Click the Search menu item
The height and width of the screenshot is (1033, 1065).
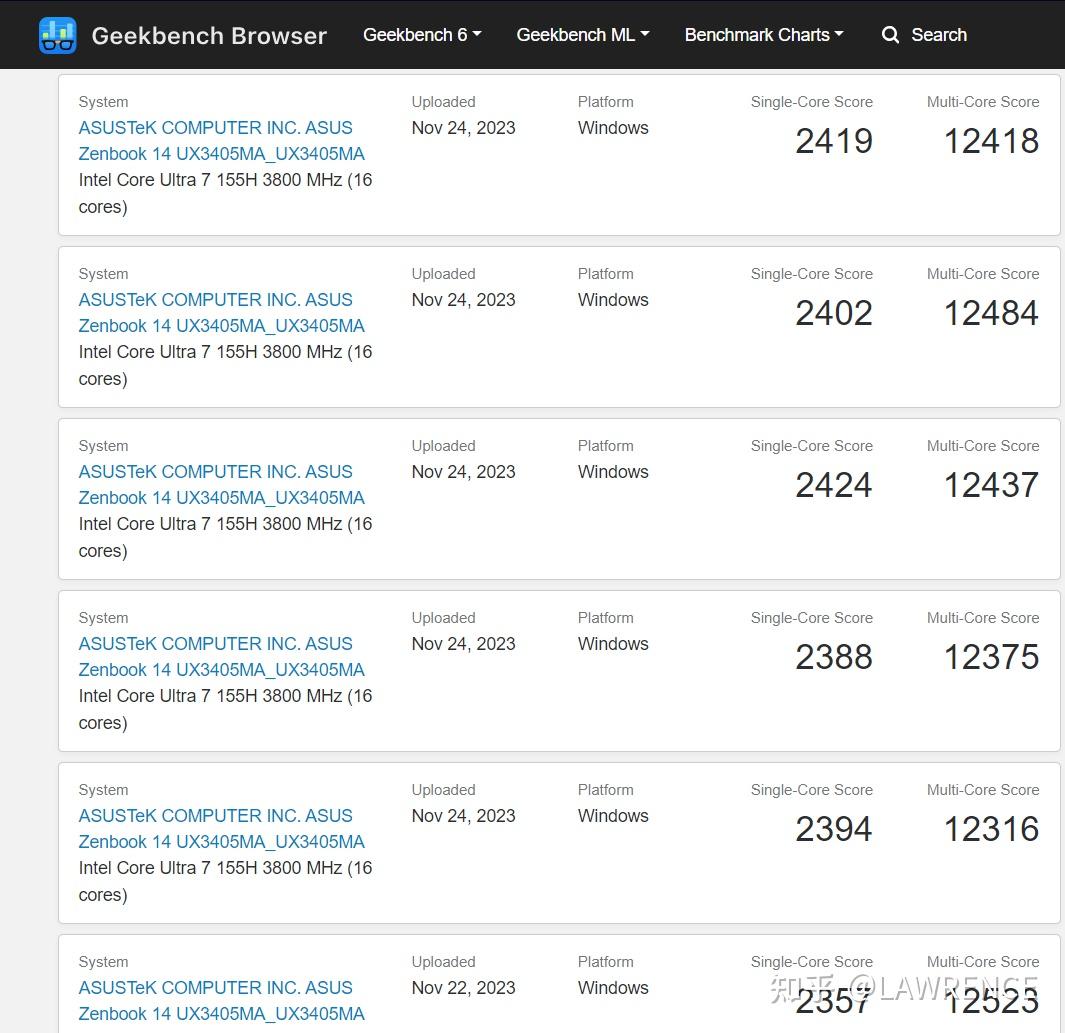[x=938, y=35]
